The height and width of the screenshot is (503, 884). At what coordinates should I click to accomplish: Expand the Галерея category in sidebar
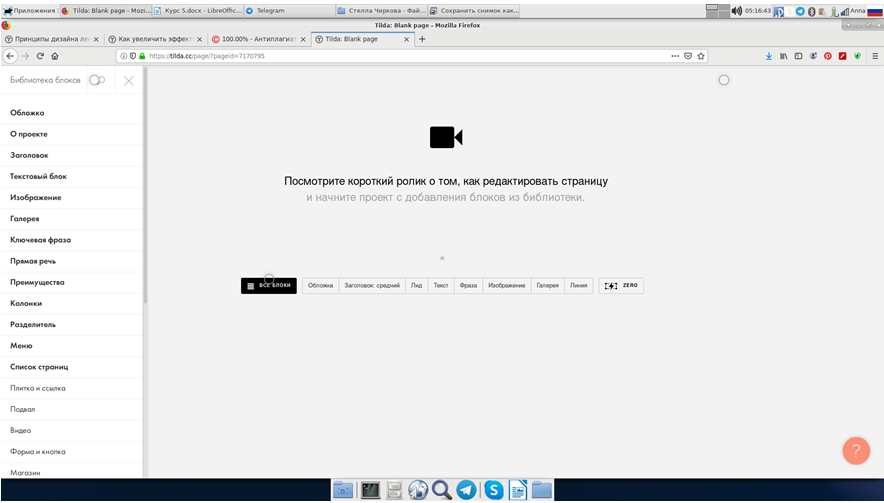click(x=25, y=219)
